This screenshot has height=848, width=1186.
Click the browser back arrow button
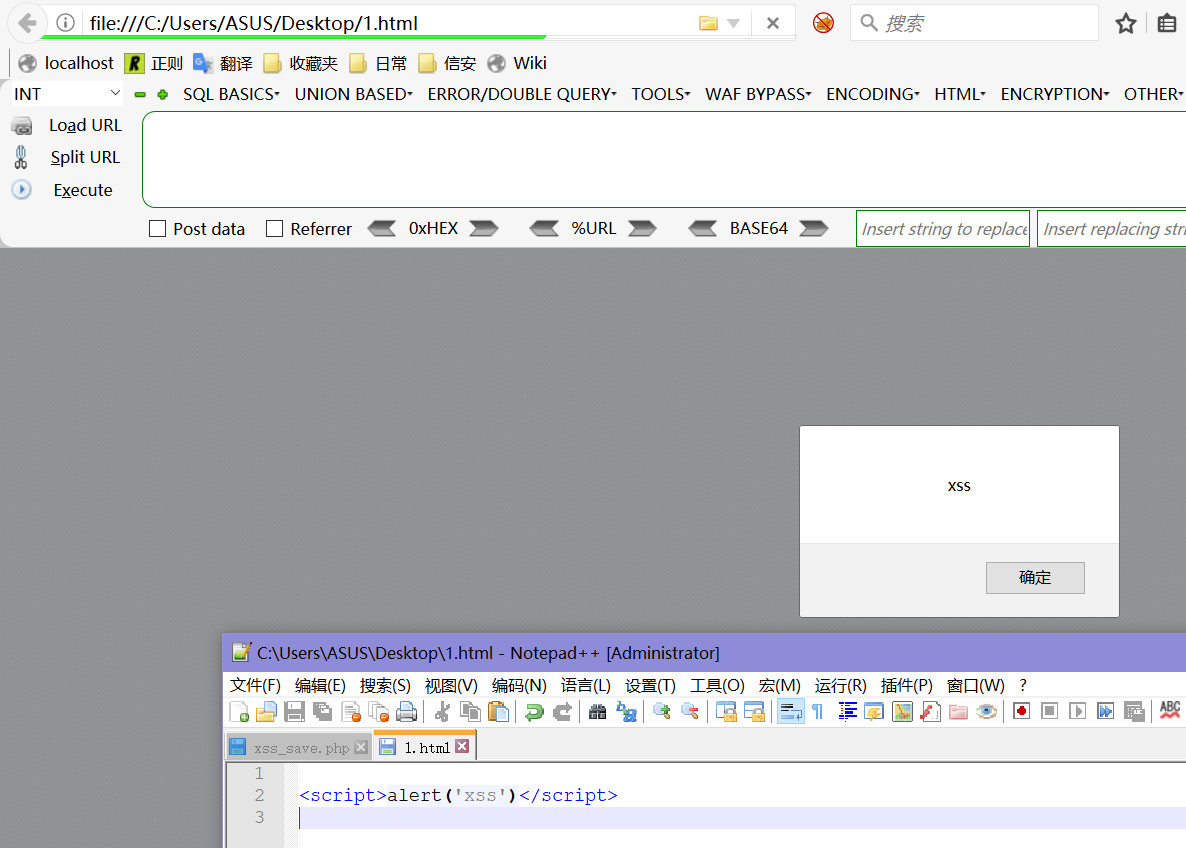27,23
